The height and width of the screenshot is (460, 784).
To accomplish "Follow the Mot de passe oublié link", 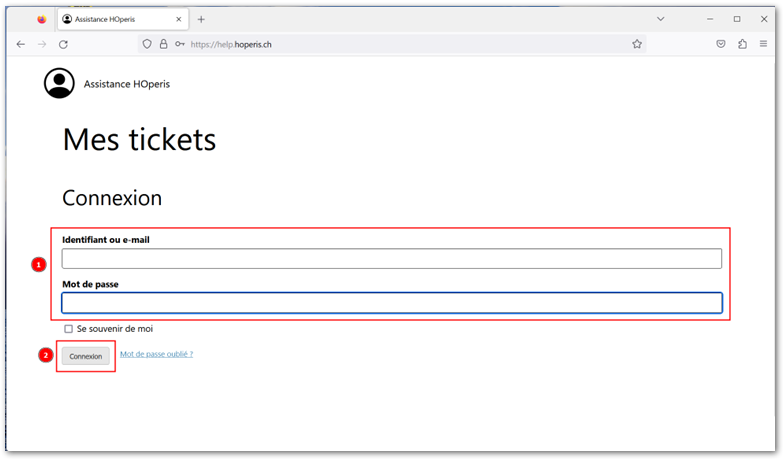I will 156,354.
